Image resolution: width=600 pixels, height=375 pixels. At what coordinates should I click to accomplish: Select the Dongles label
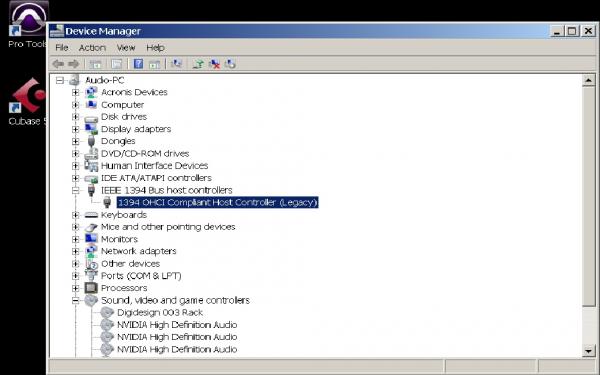point(118,141)
